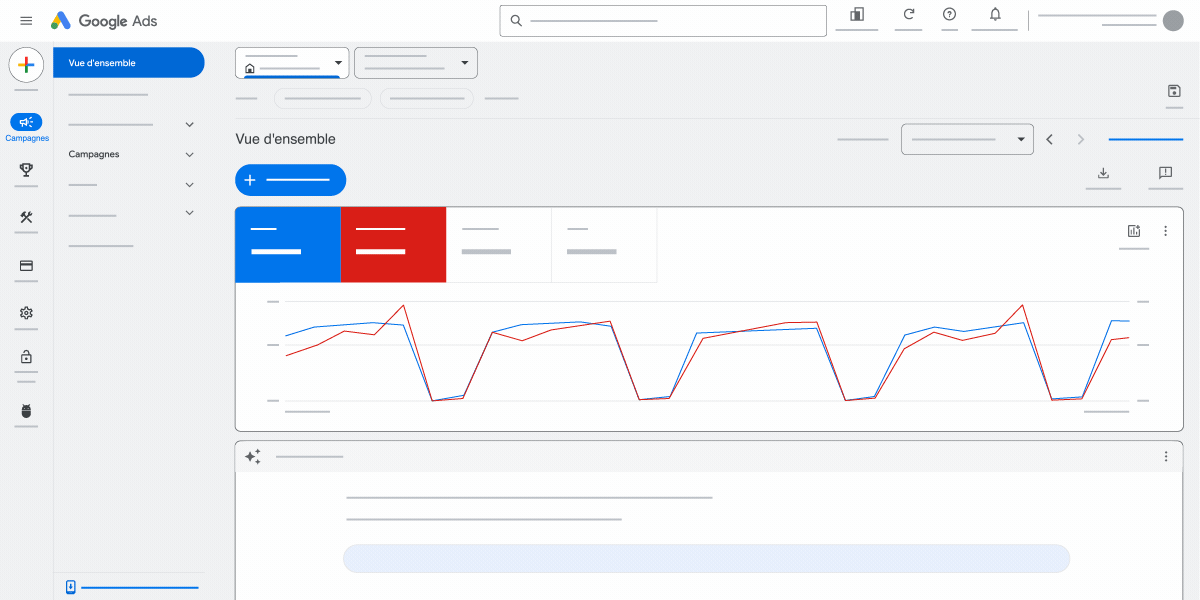Open the Campagnes sidebar icon
Screen dimensions: 1200x600
[26, 122]
